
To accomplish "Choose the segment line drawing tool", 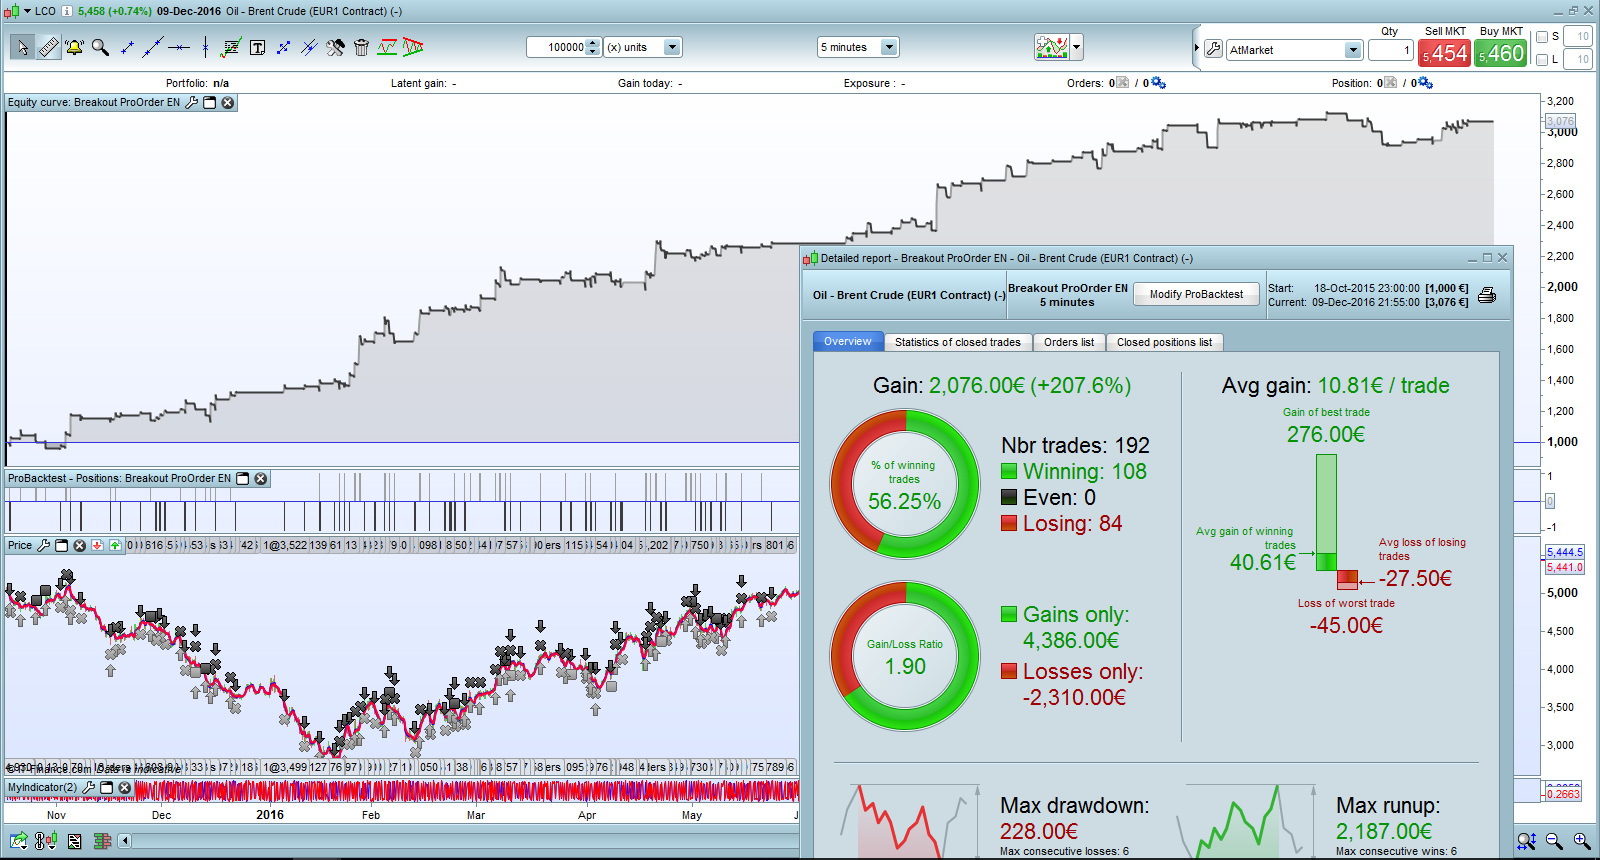I will pos(127,47).
